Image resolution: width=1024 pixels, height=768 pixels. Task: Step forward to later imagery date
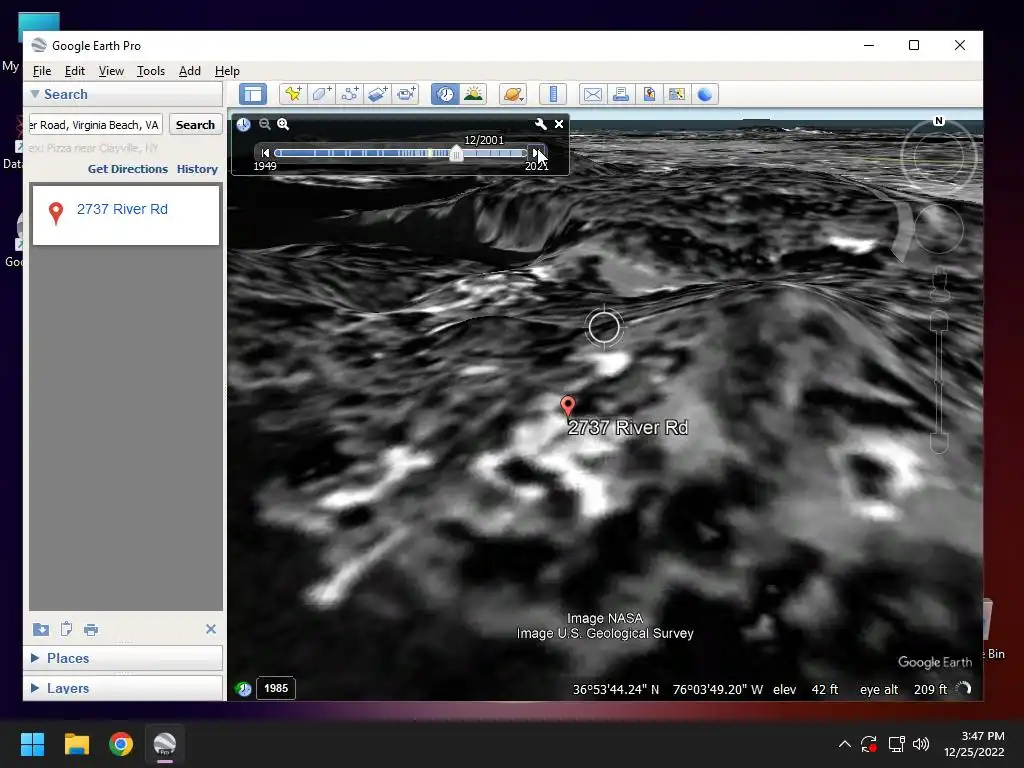click(536, 153)
